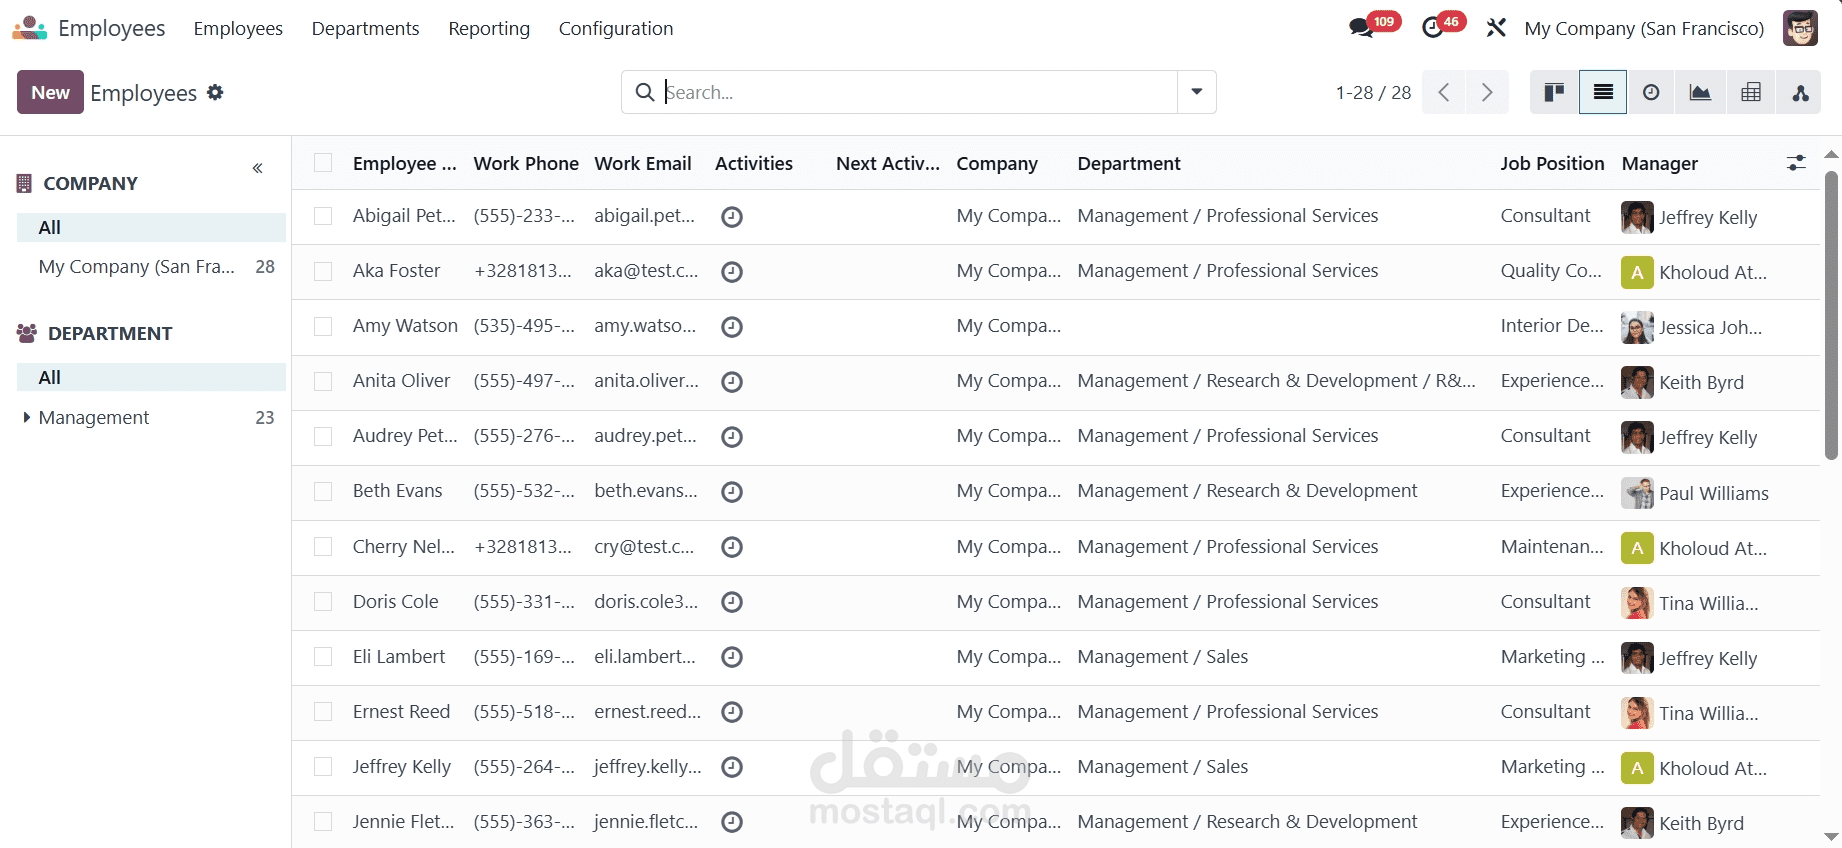Switch to Kanban view
This screenshot has height=848, width=1842.
(1554, 92)
